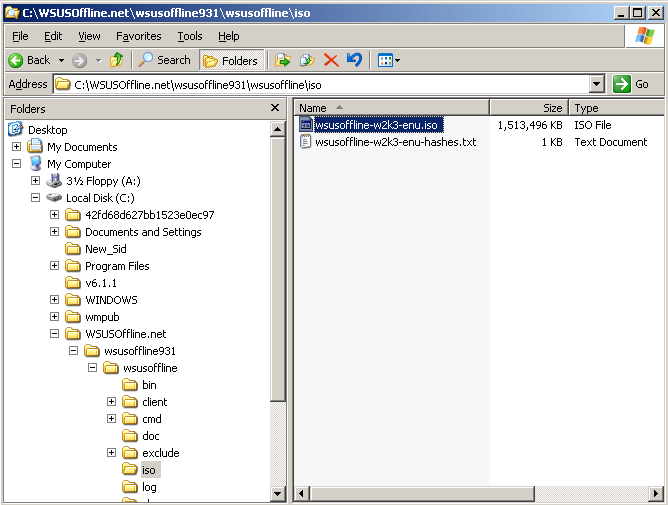Sort by Size column header
Viewport: 668px width, 505px height.
(x=529, y=108)
